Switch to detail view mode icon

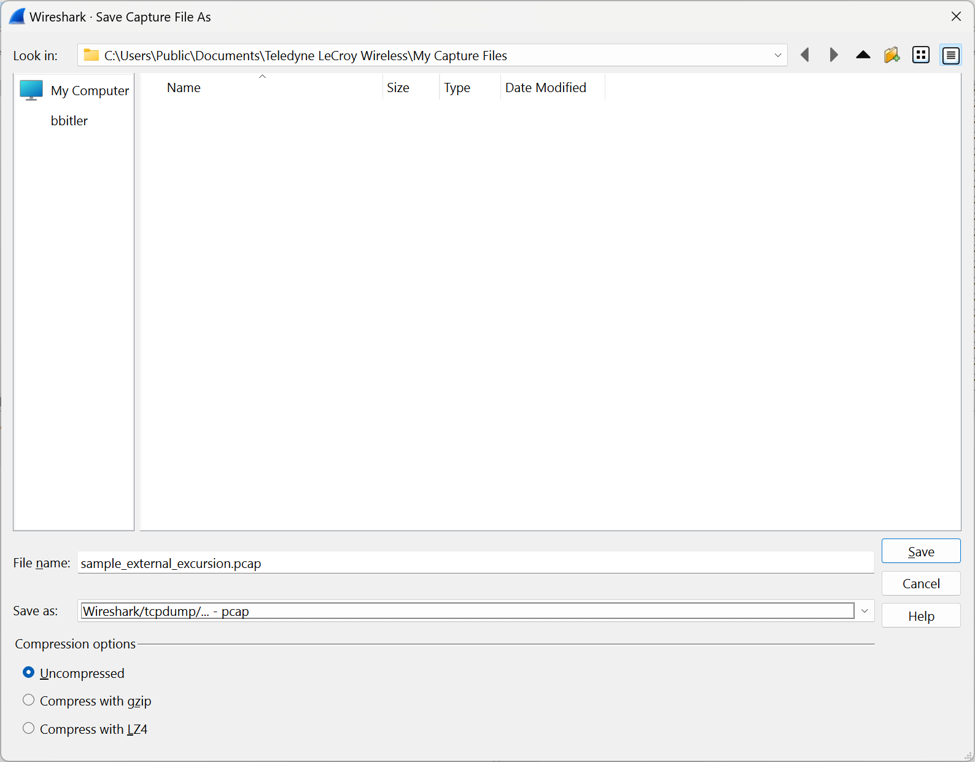(950, 55)
